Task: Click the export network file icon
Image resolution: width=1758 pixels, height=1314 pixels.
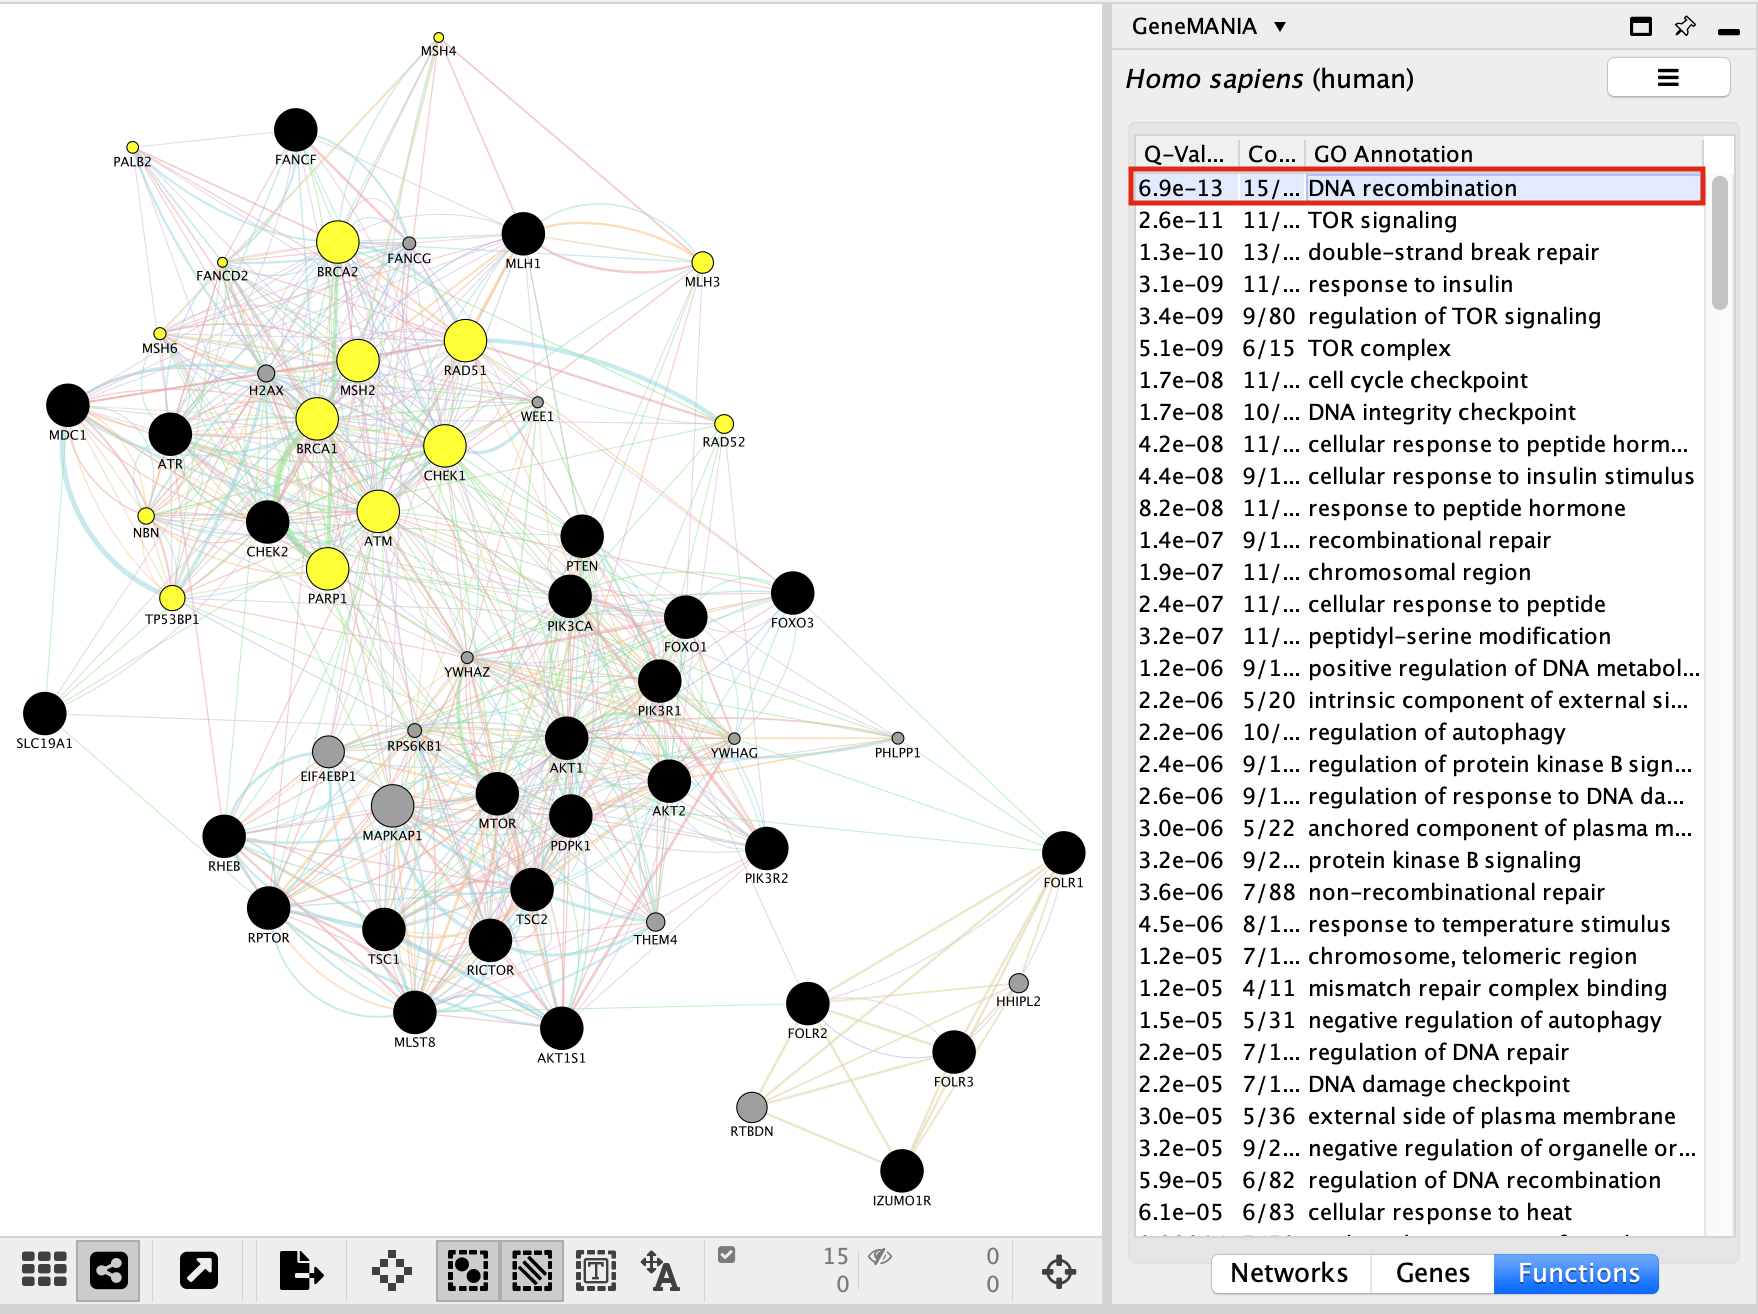Action: (300, 1270)
